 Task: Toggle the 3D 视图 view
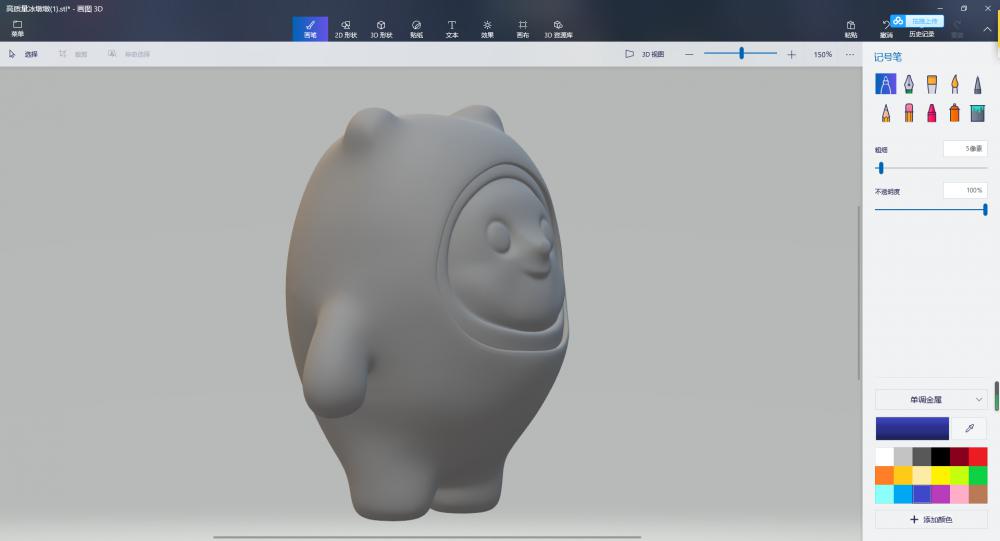645,54
